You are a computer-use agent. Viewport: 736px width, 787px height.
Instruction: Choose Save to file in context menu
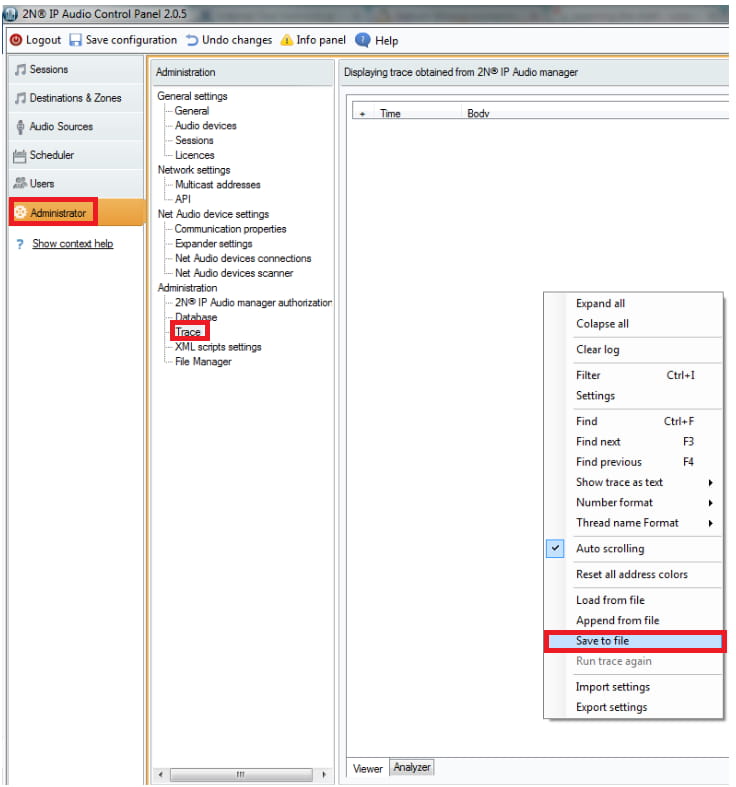(635, 641)
